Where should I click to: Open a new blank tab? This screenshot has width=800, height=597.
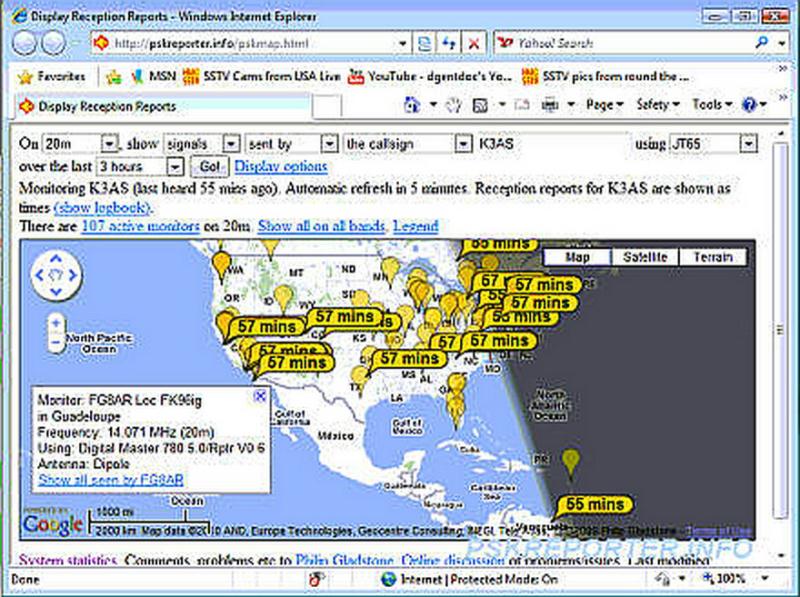(327, 106)
